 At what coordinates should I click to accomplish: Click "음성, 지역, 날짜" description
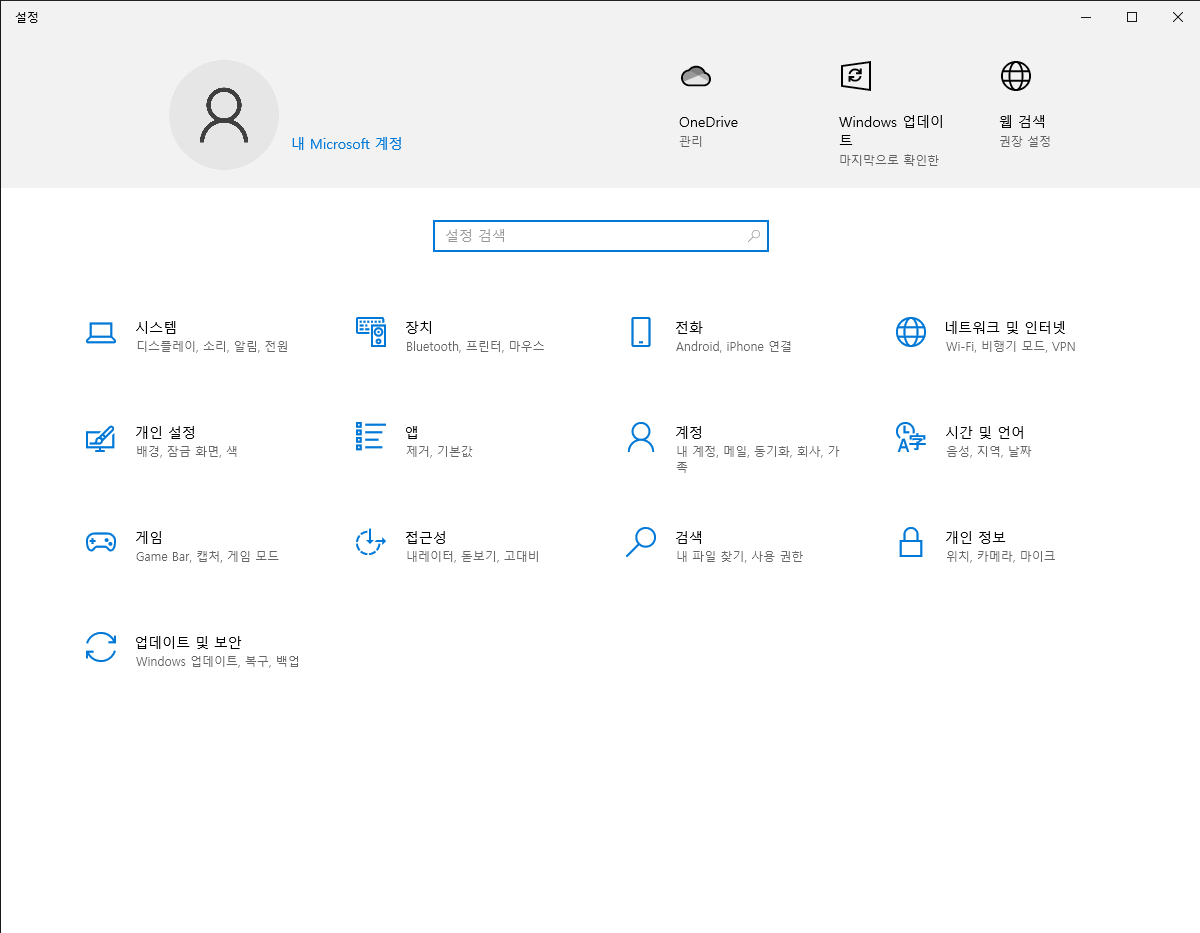pos(989,452)
